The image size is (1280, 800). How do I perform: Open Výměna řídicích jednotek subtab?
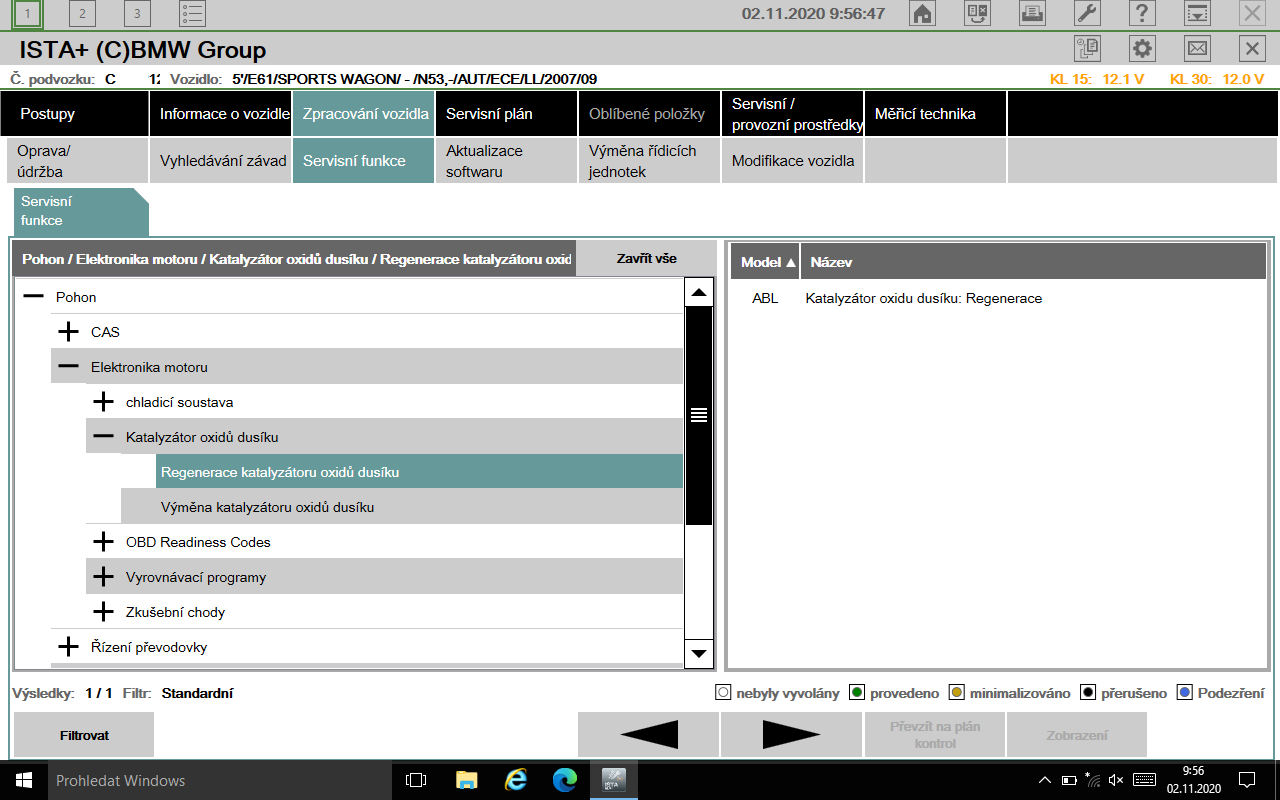coord(649,161)
